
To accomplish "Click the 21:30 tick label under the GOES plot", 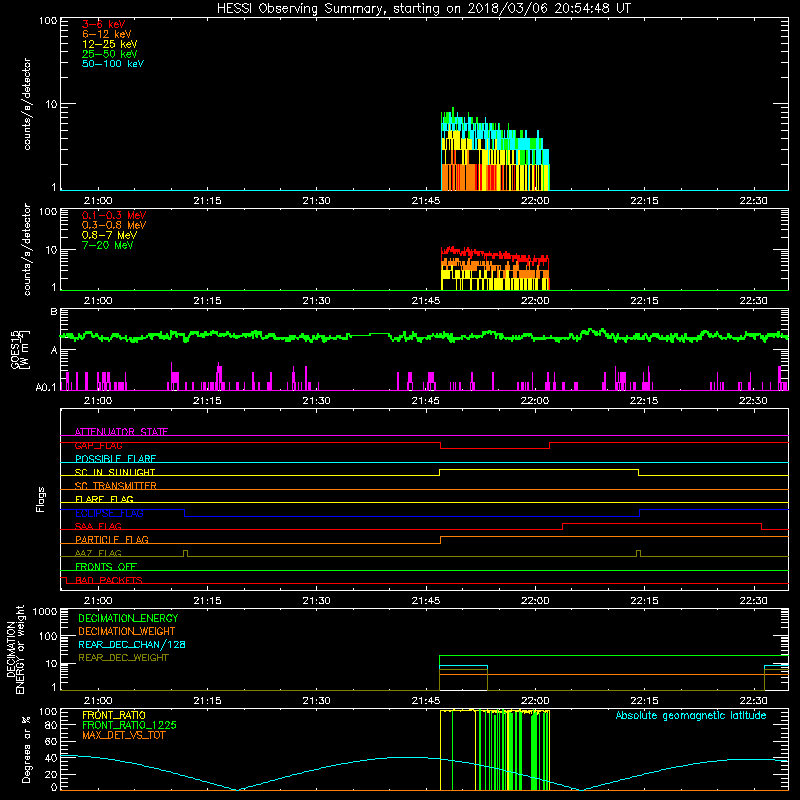I will pyautogui.click(x=316, y=401).
